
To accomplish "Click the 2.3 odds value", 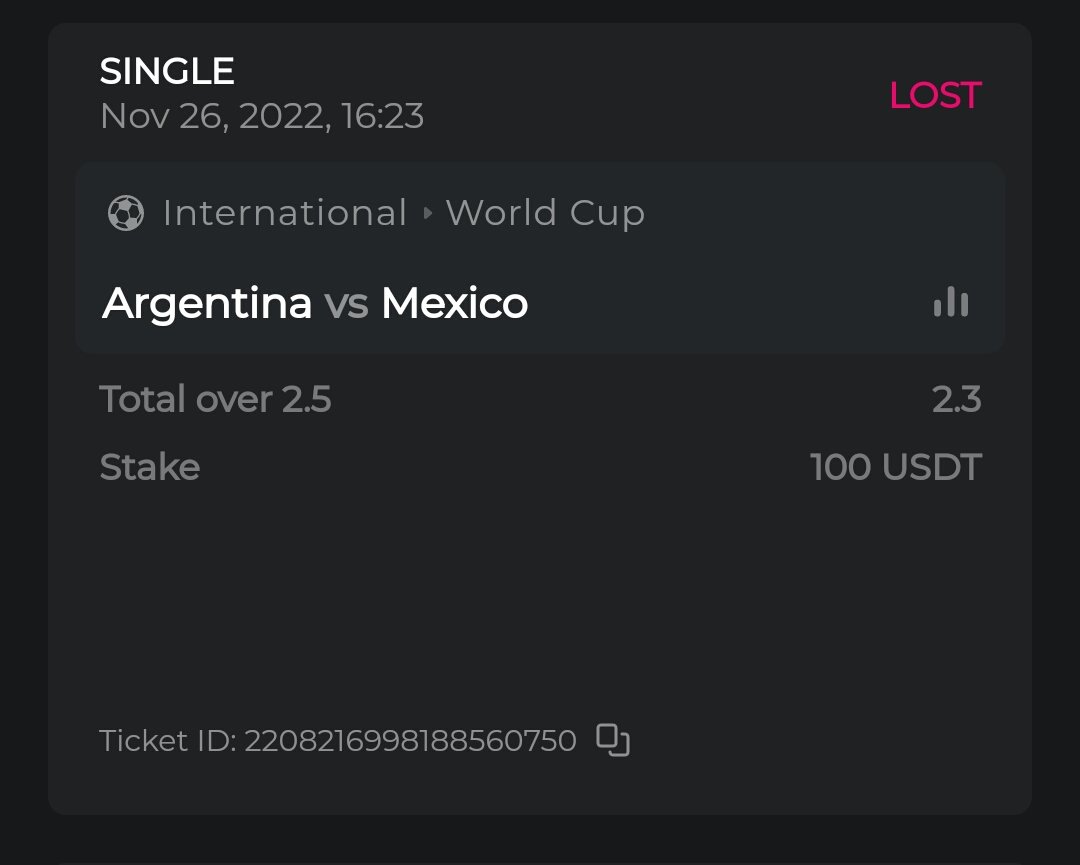I will 956,399.
